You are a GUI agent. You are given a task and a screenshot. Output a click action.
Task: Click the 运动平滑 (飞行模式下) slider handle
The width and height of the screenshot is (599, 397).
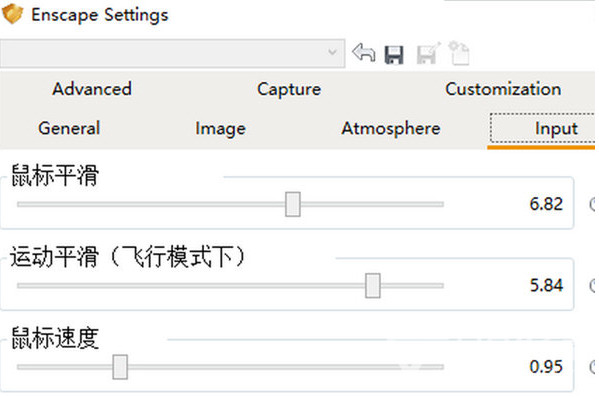[x=373, y=285]
